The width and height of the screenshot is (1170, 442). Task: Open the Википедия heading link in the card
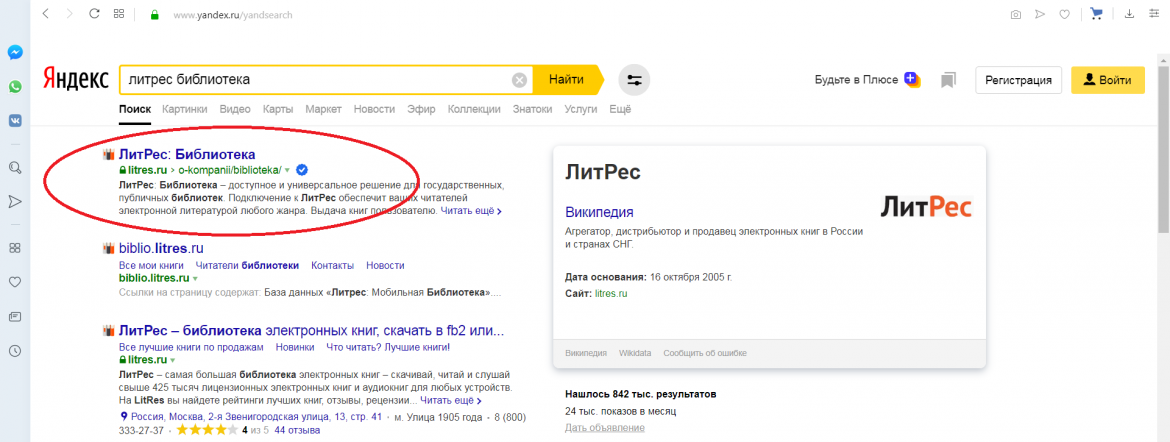tap(599, 212)
